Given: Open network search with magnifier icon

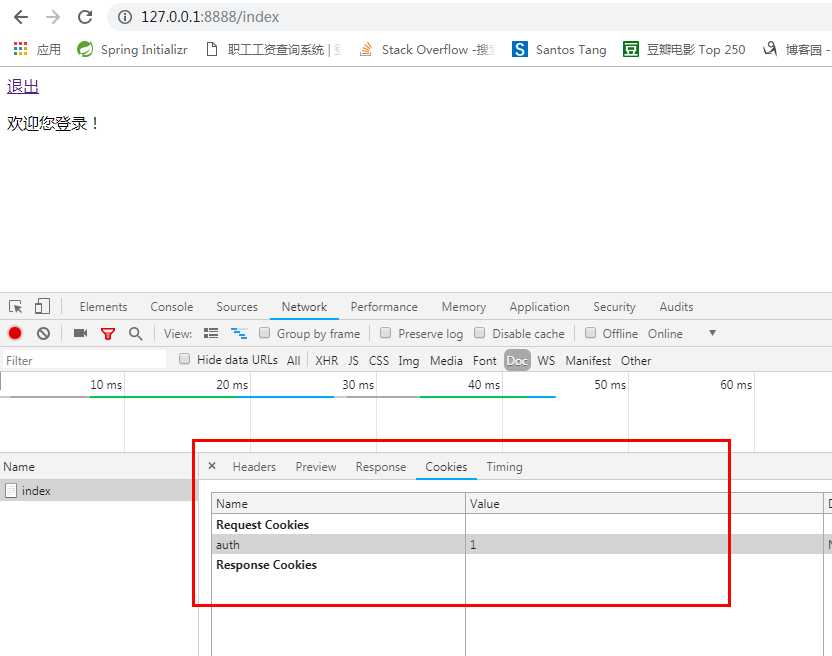Looking at the screenshot, I should [x=136, y=333].
